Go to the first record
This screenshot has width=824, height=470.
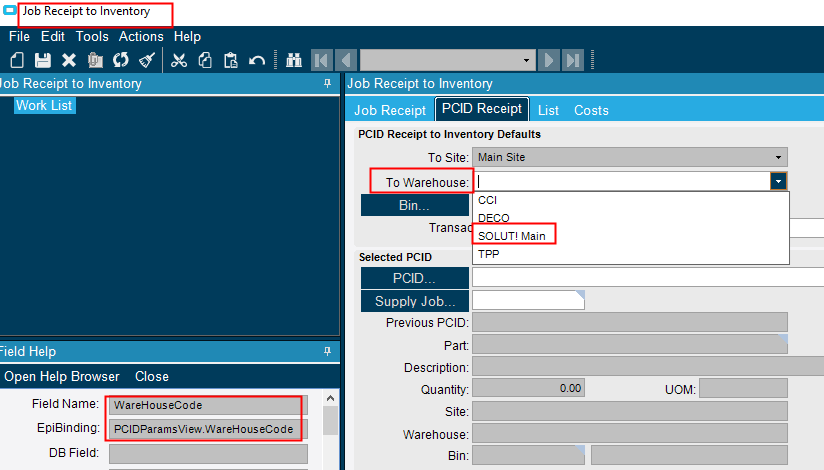pos(322,60)
